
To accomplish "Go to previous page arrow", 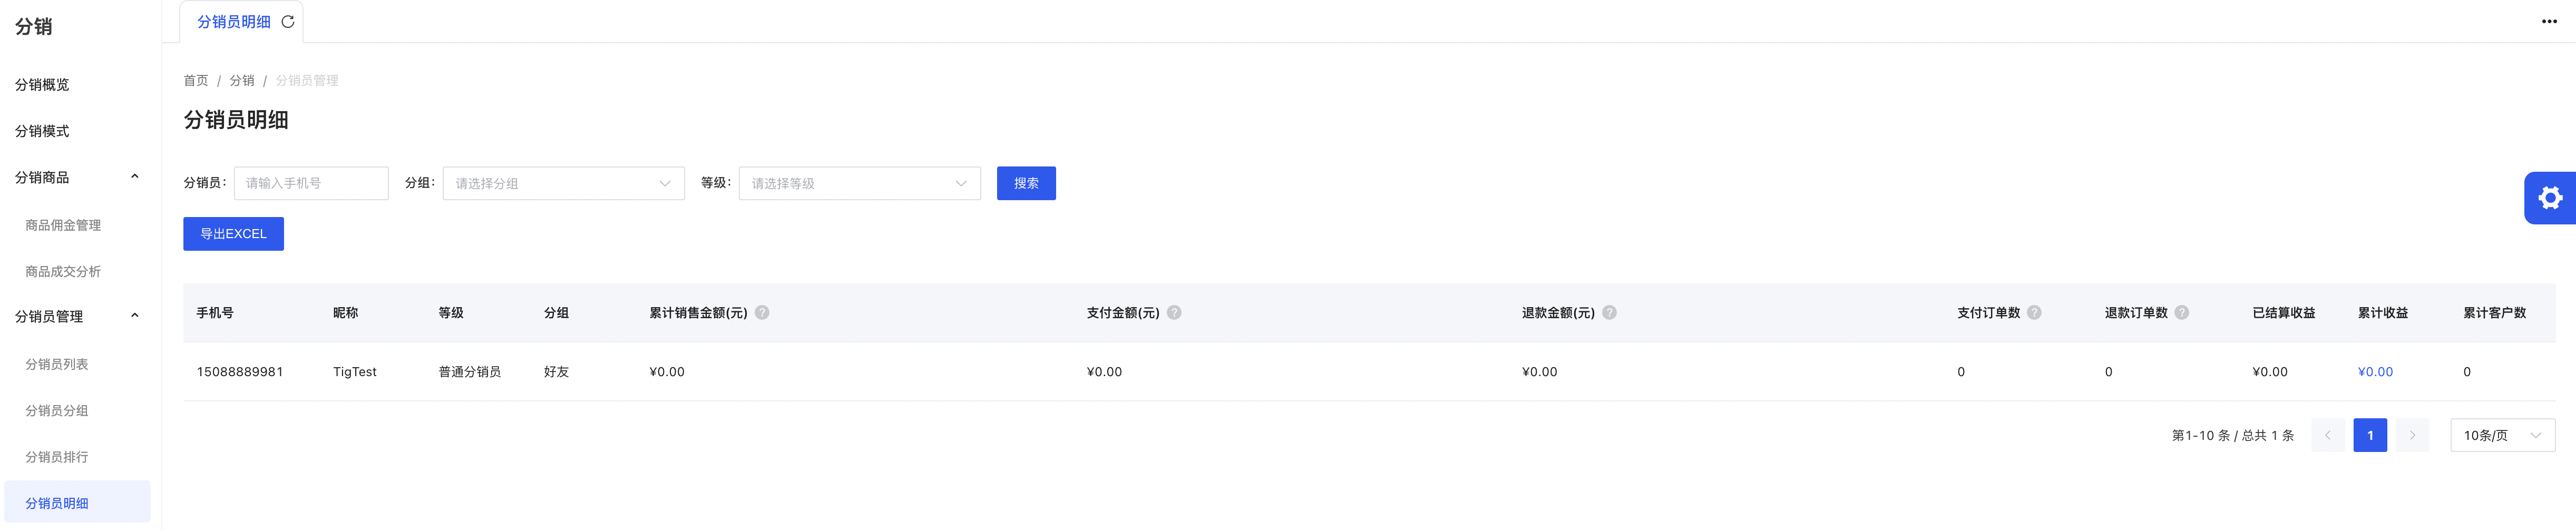I will click(x=2328, y=436).
